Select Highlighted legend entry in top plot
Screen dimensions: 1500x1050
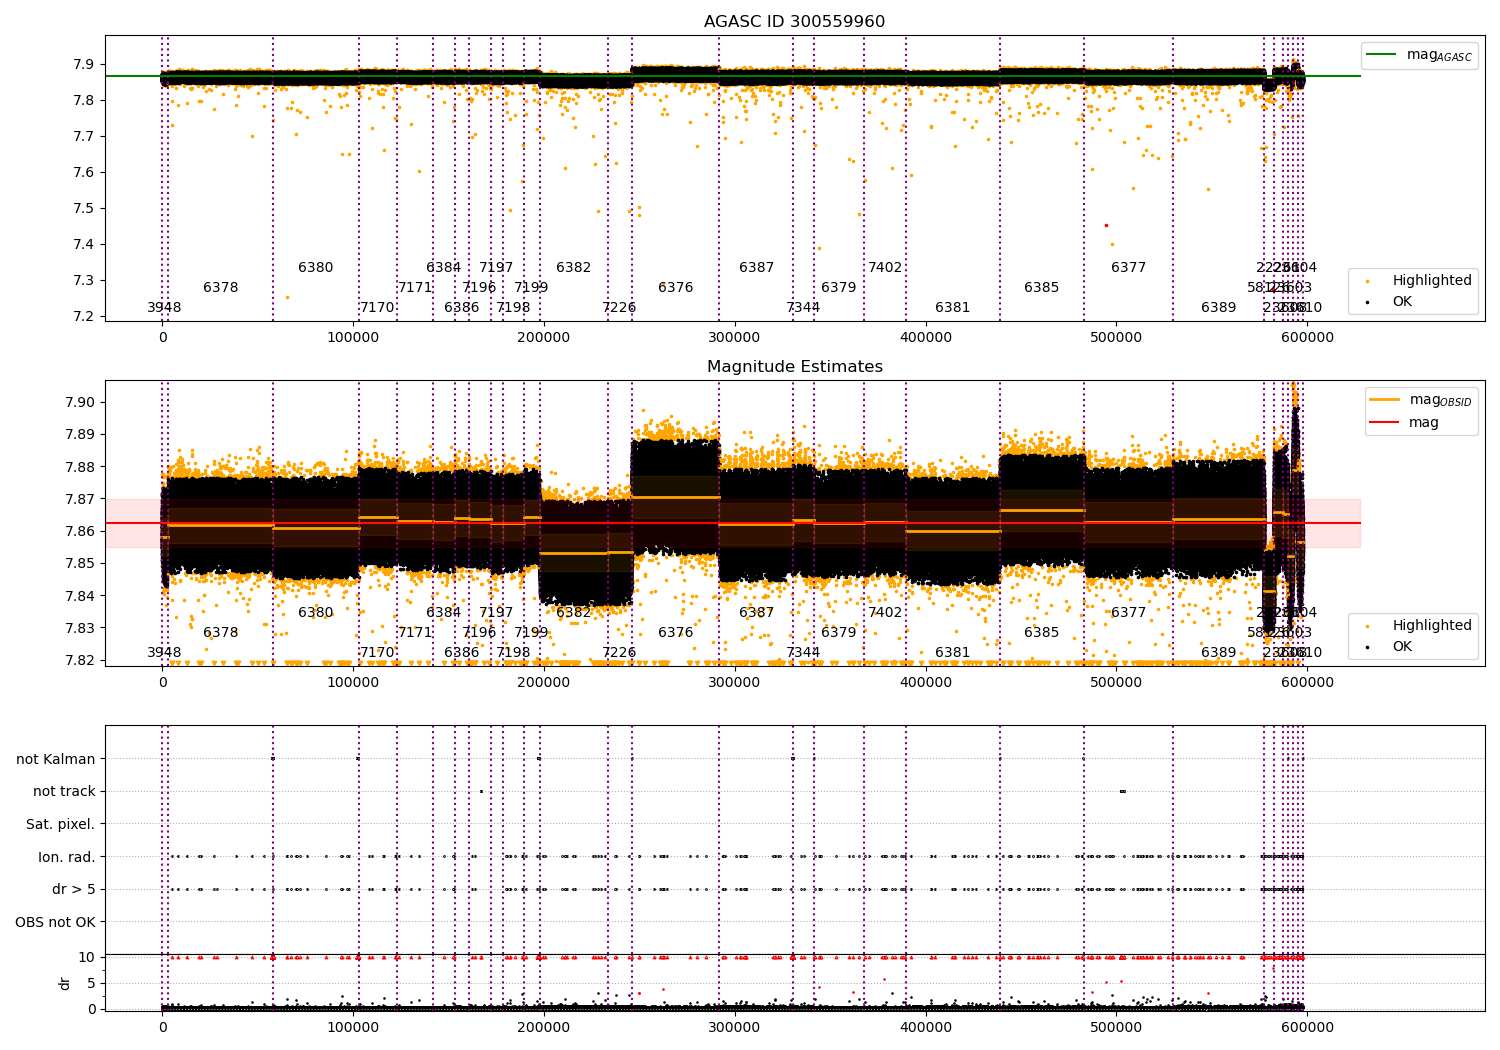[x=1432, y=280]
